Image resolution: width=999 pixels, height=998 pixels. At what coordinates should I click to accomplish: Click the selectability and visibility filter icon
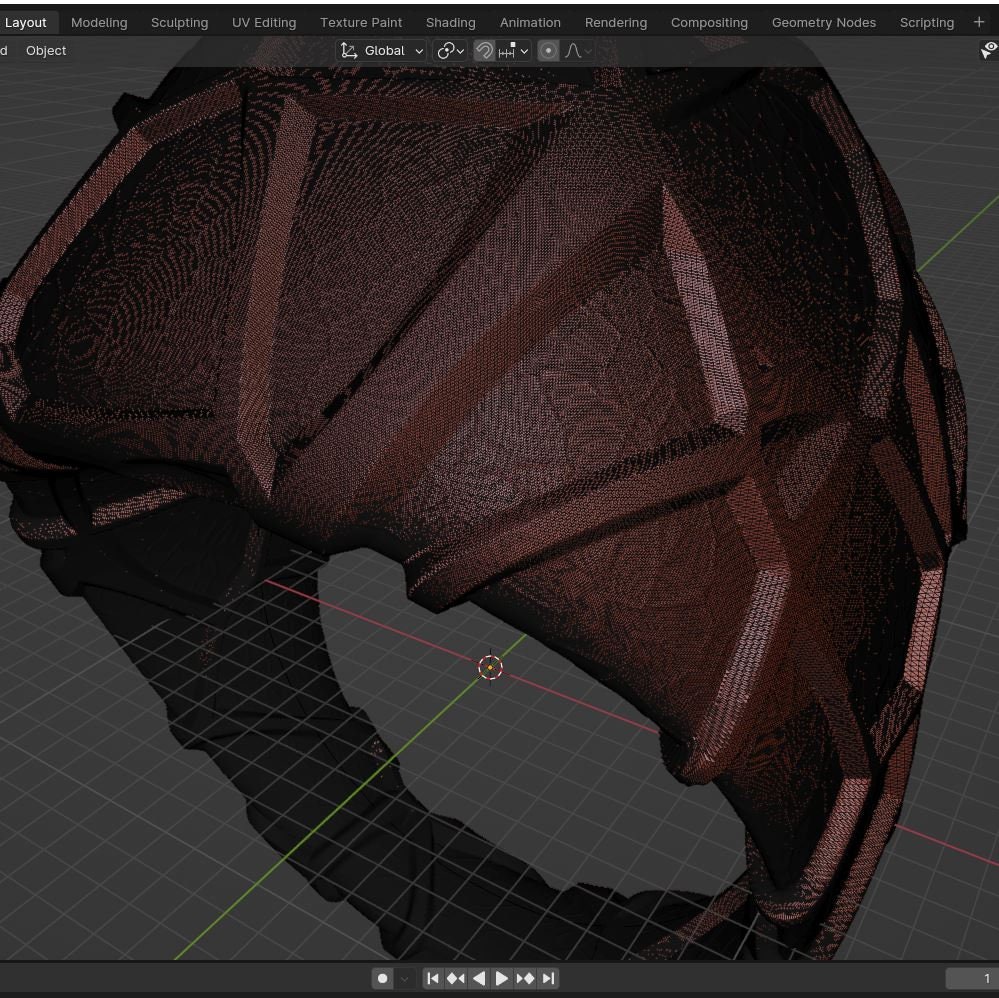click(x=988, y=50)
